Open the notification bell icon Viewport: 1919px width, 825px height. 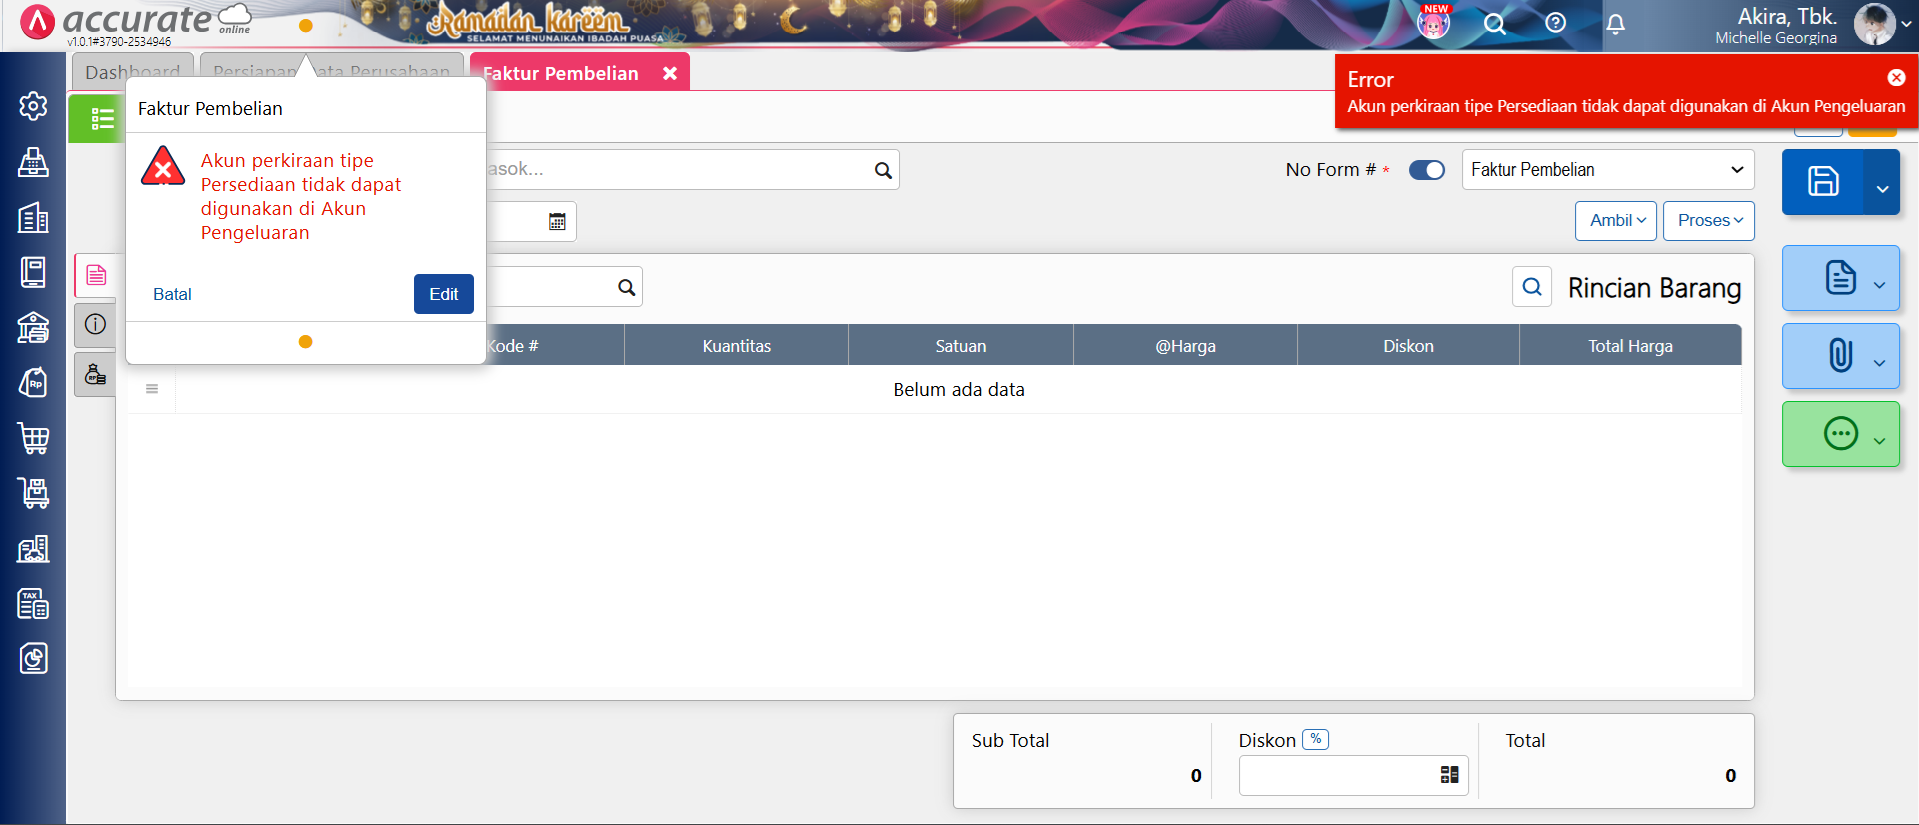point(1615,24)
